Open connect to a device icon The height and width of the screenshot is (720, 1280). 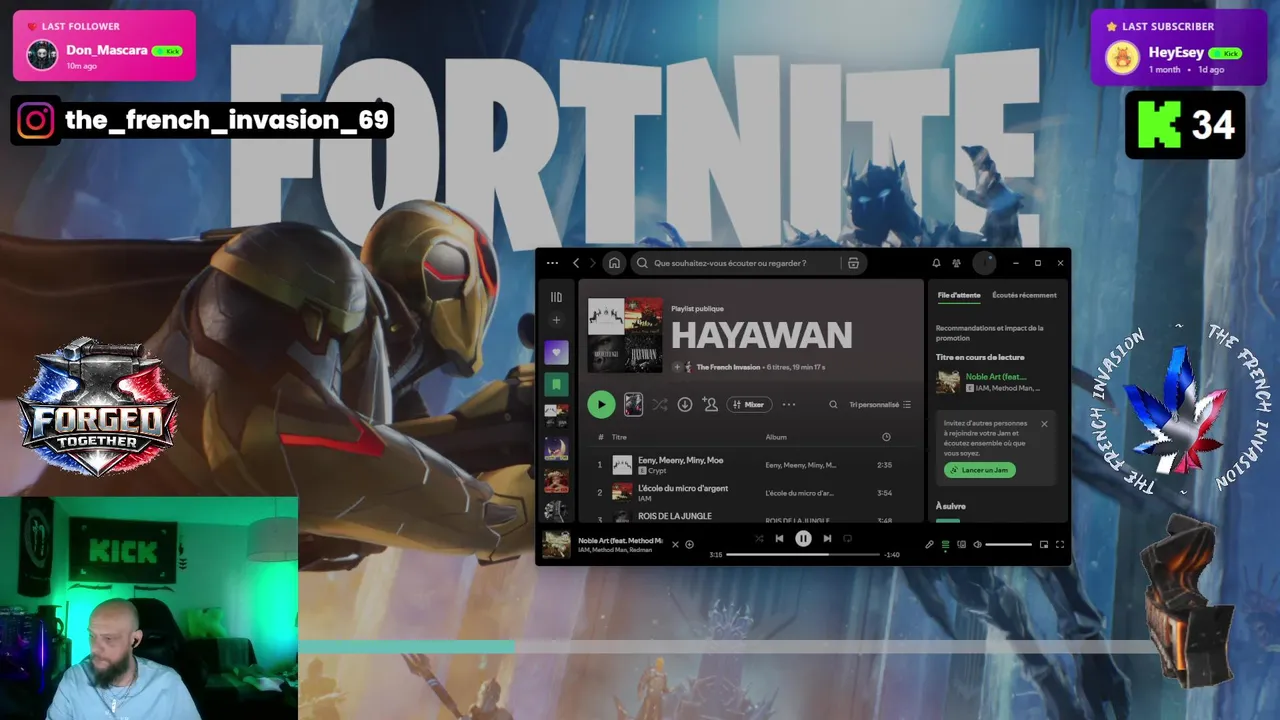tap(961, 544)
